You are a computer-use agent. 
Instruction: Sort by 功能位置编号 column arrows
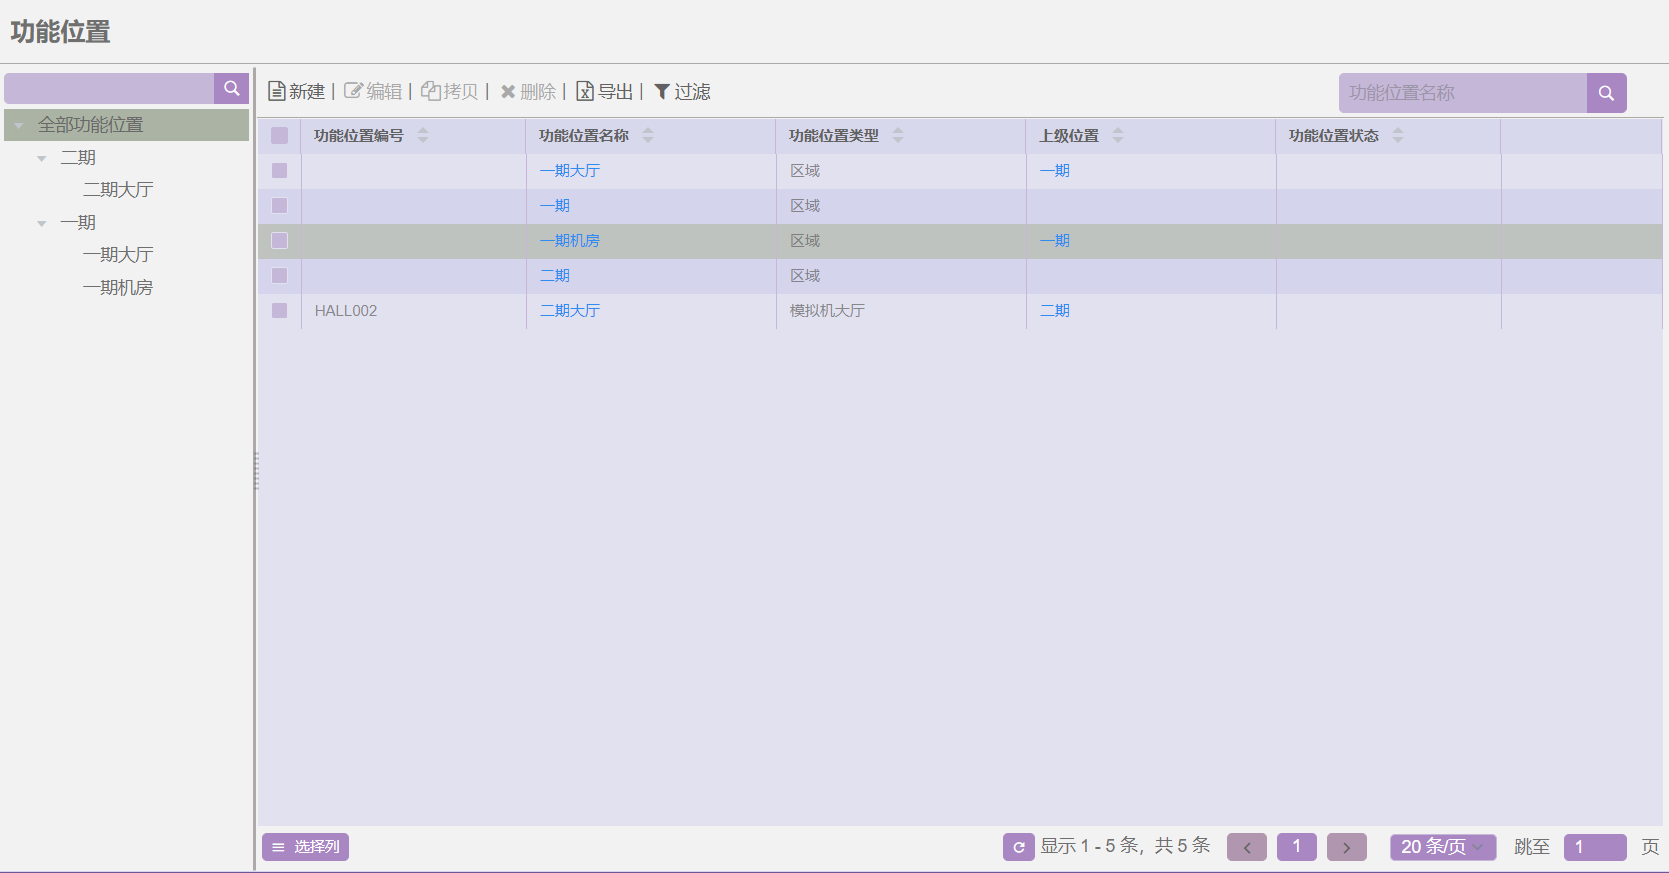tap(423, 135)
